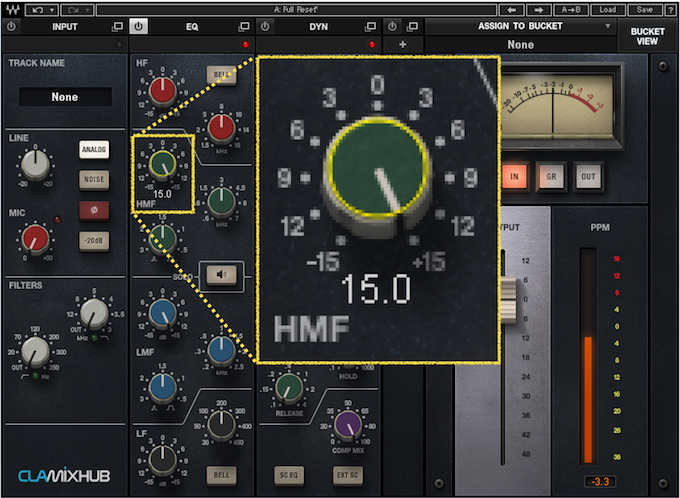Image resolution: width=680 pixels, height=498 pixels.
Task: Click the bucket assignment value None
Action: pos(520,44)
